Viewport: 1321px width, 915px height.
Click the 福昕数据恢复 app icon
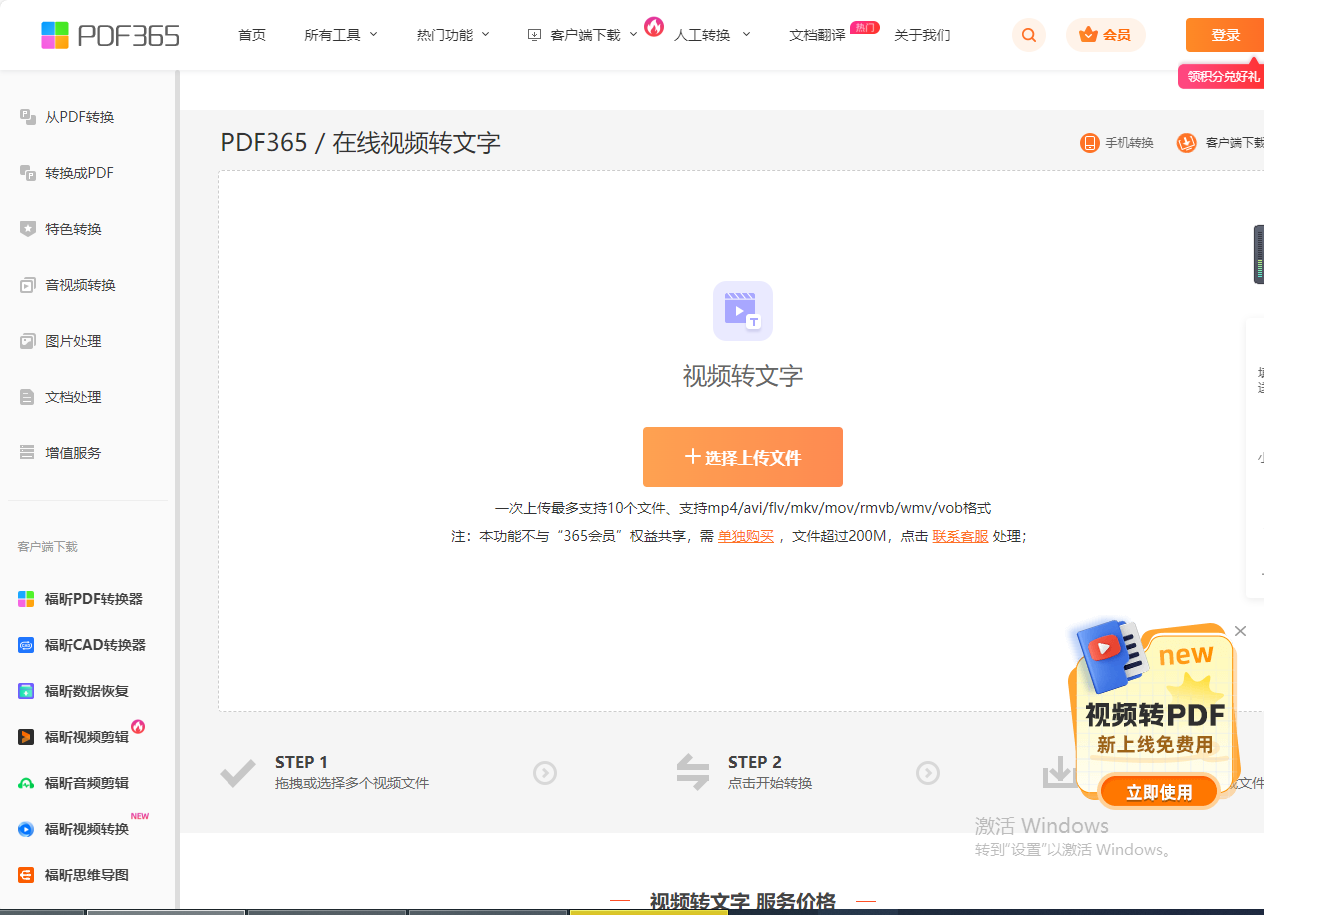[26, 691]
